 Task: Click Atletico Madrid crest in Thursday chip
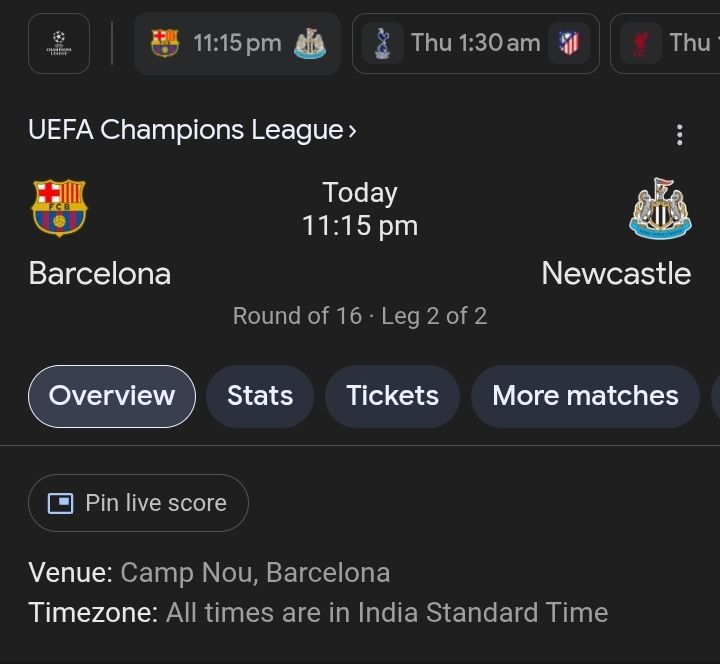pos(569,43)
